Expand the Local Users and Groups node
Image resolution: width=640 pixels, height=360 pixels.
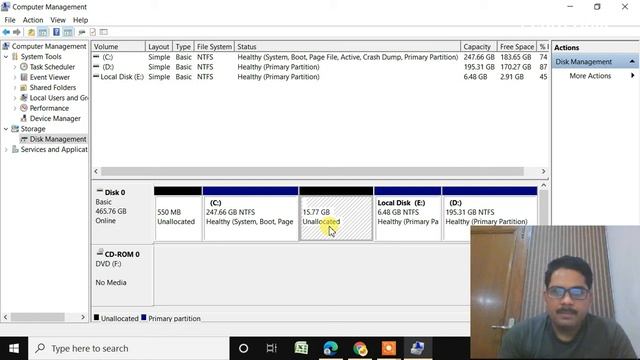pyautogui.click(x=15, y=98)
